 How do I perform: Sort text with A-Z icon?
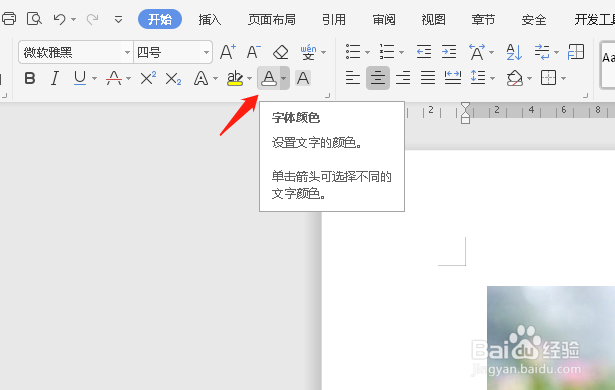[x=514, y=52]
